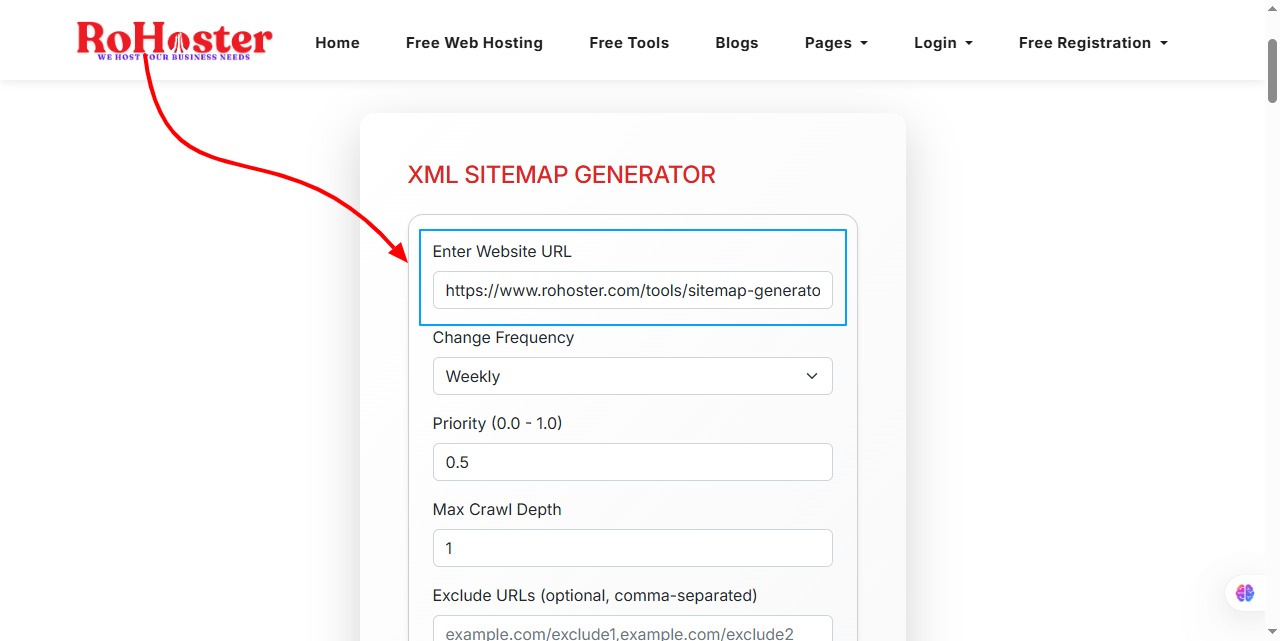Click the Change Frequency label

(x=503, y=338)
